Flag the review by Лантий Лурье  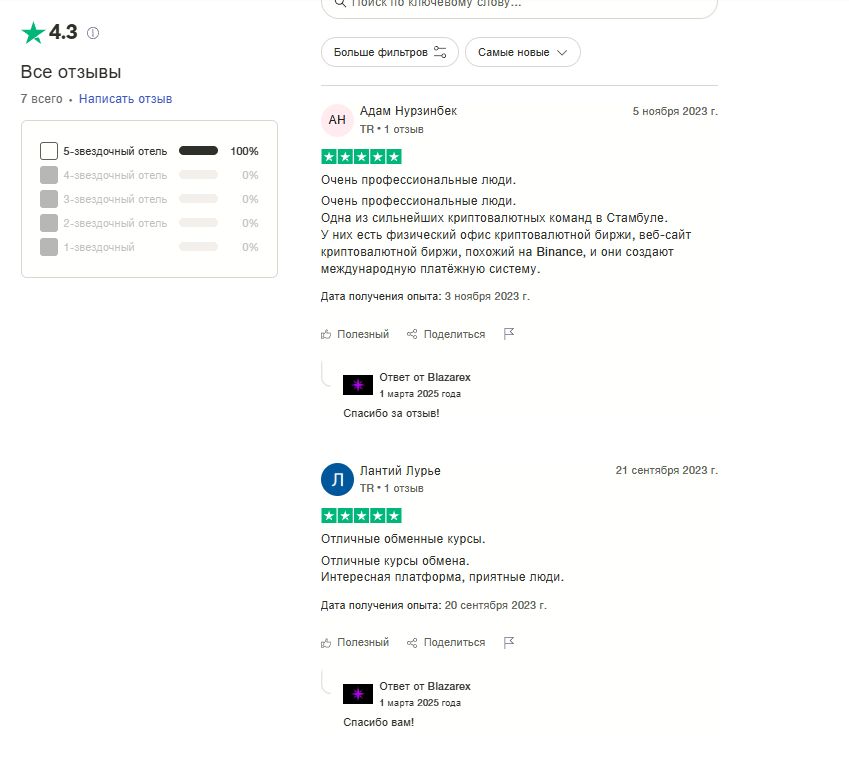pos(508,643)
